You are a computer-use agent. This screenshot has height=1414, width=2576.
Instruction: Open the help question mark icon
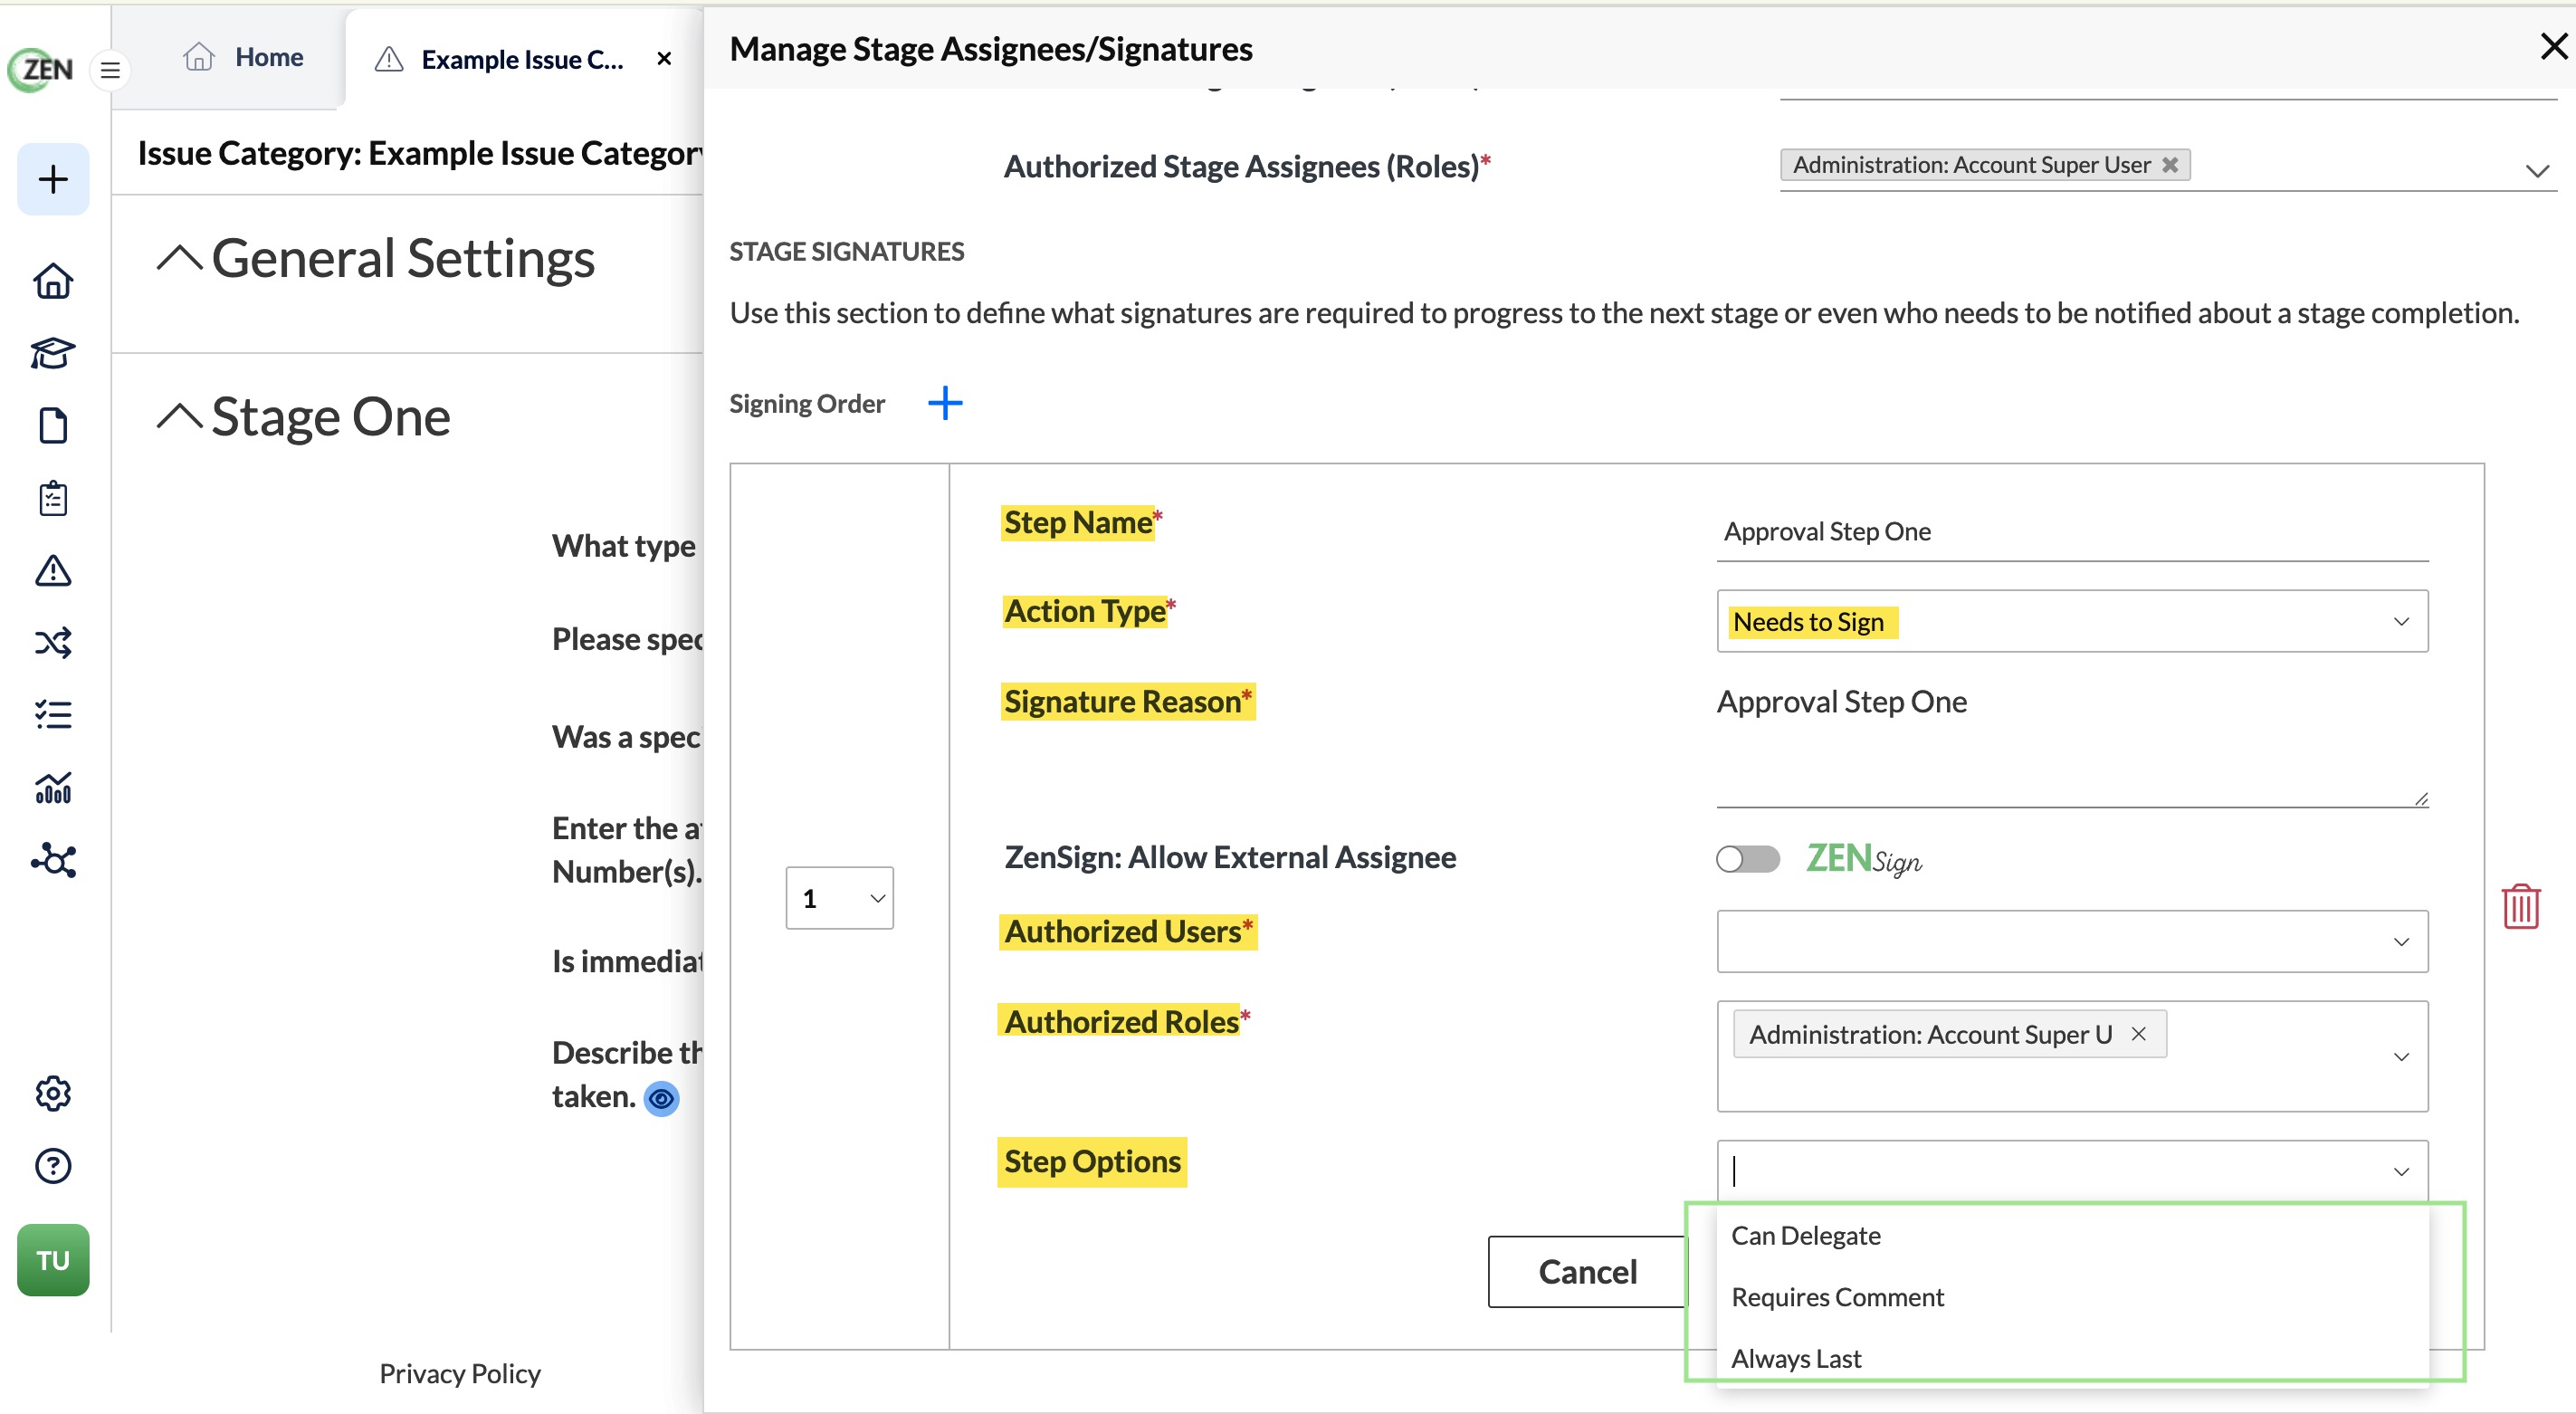pos(53,1166)
